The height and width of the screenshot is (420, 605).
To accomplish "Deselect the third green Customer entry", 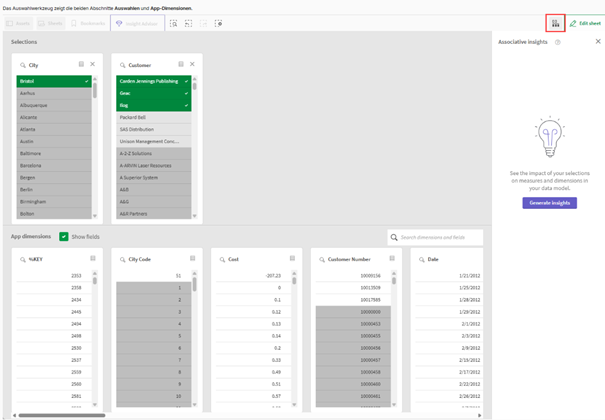I will [154, 105].
